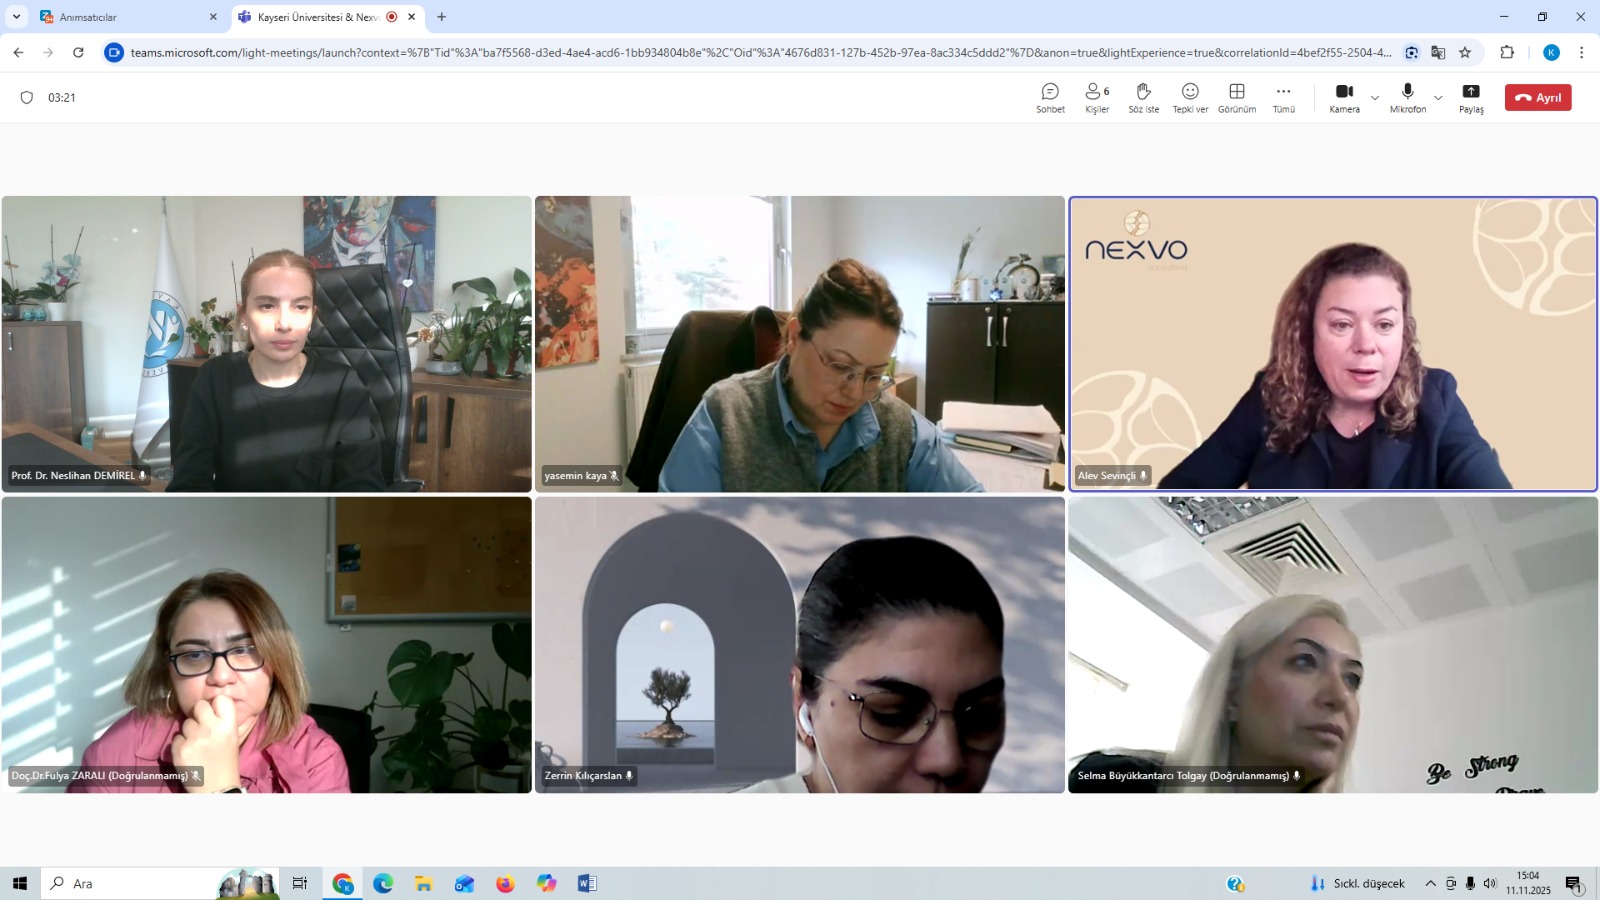Image resolution: width=1600 pixels, height=900 pixels.
Task: Expand the microphone options dropdown arrow
Action: pyautogui.click(x=1438, y=98)
